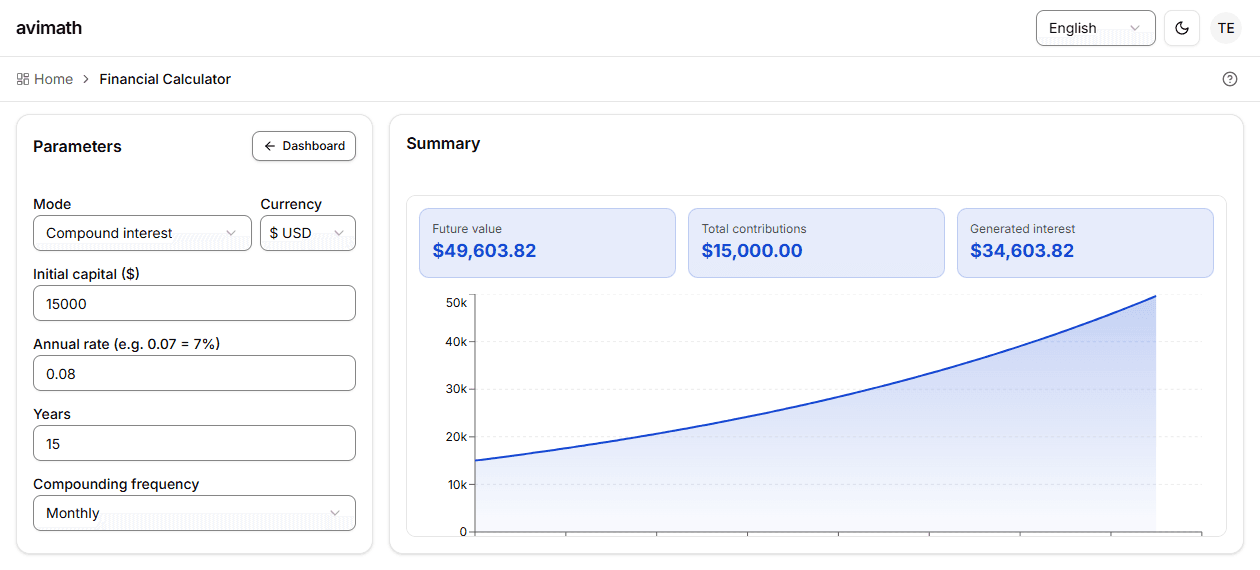
Task: Click the Future value card
Action: pos(547,243)
